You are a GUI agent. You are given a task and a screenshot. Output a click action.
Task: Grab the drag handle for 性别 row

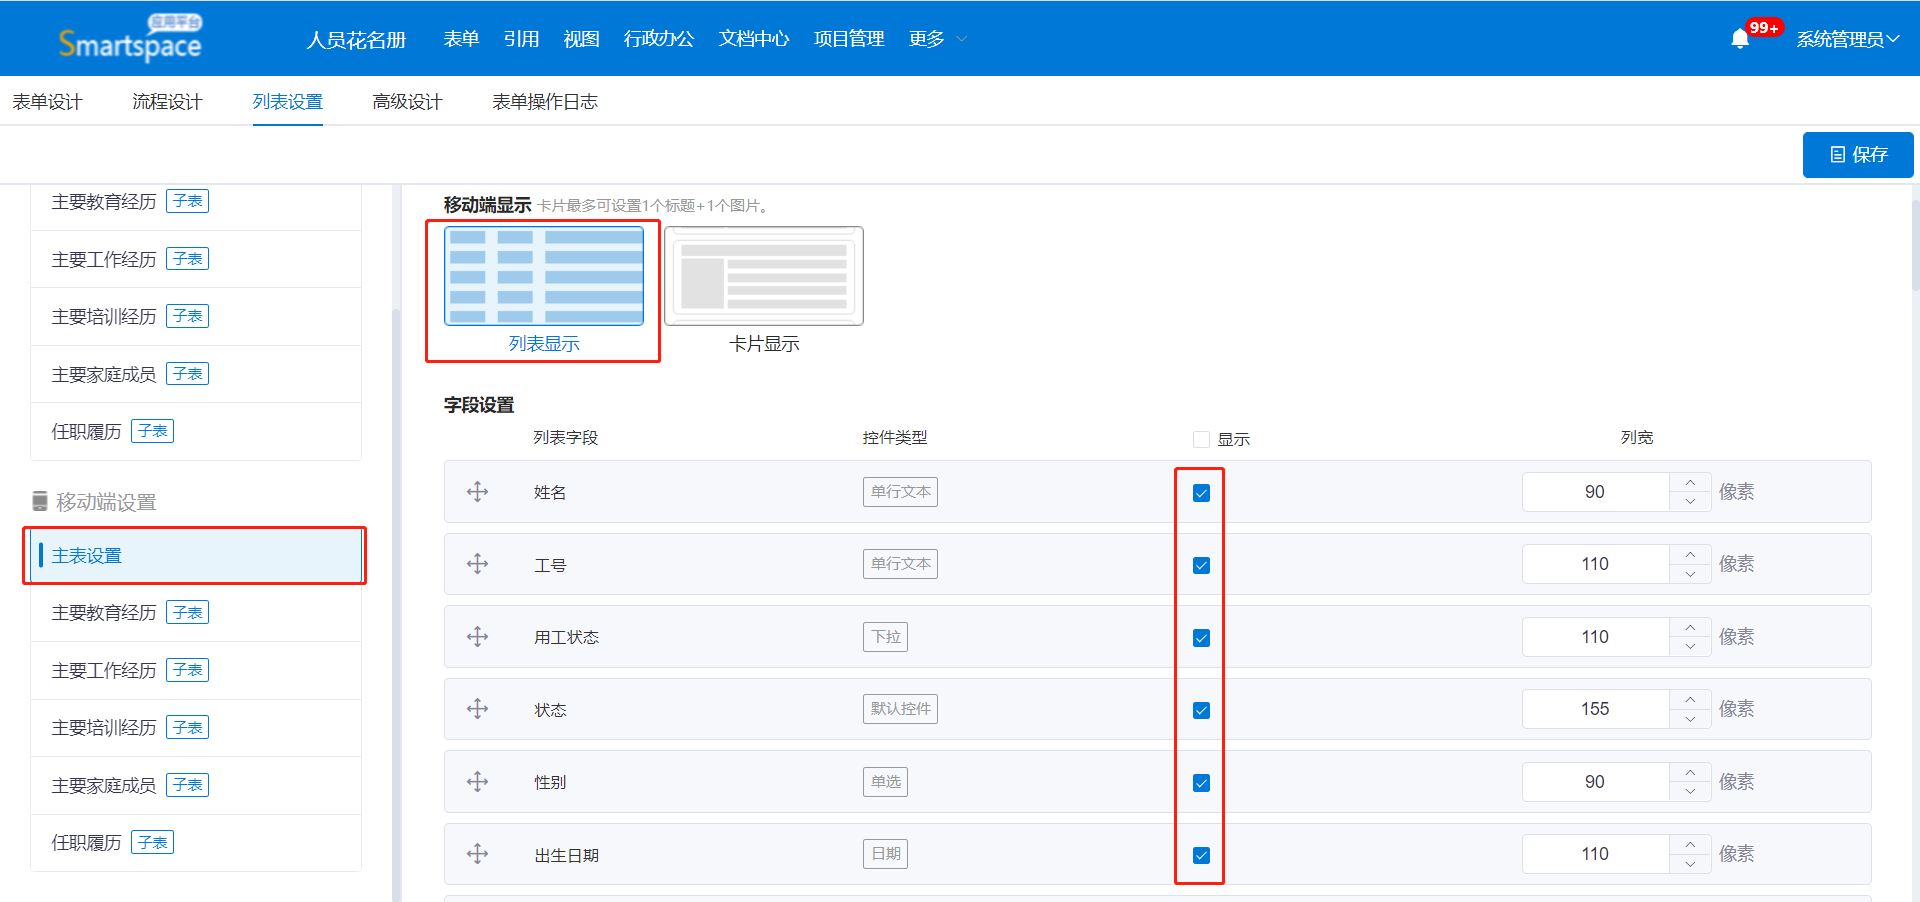coord(478,782)
